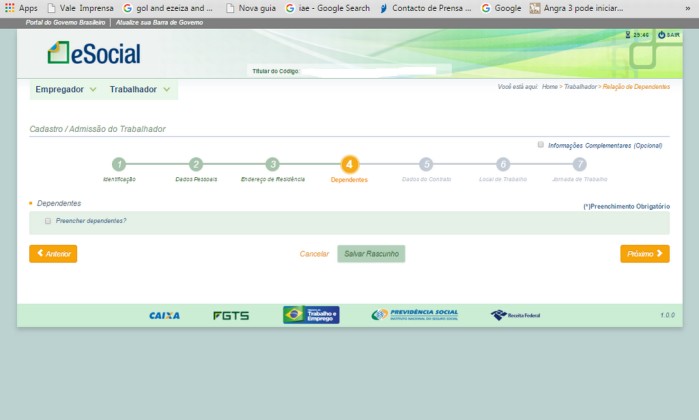
Task: Go to step 2 Dados Pessoais circle
Action: 196,164
